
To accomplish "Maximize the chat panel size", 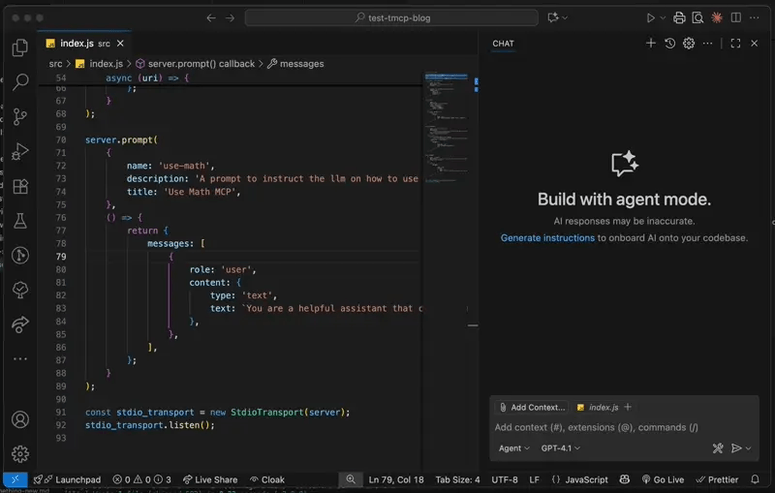I will [x=735, y=43].
